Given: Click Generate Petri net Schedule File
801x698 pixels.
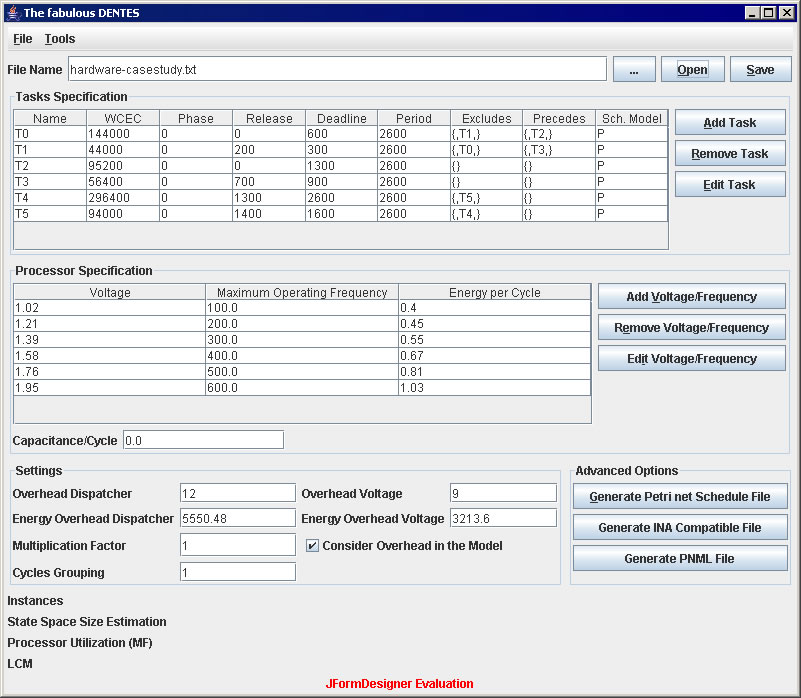Looking at the screenshot, I should click(x=680, y=496).
